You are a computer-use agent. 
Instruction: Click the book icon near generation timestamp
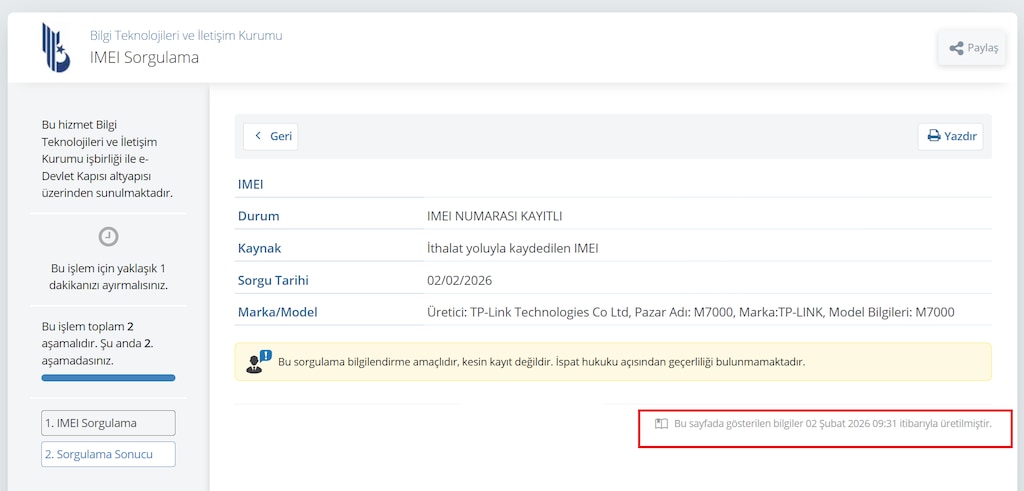(661, 424)
